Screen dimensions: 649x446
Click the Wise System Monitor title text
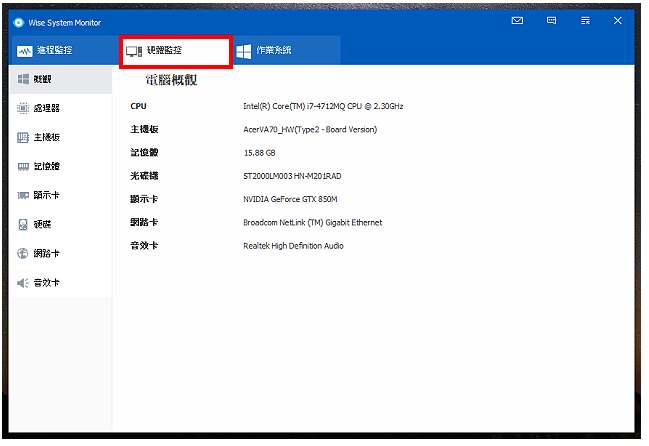click(65, 23)
